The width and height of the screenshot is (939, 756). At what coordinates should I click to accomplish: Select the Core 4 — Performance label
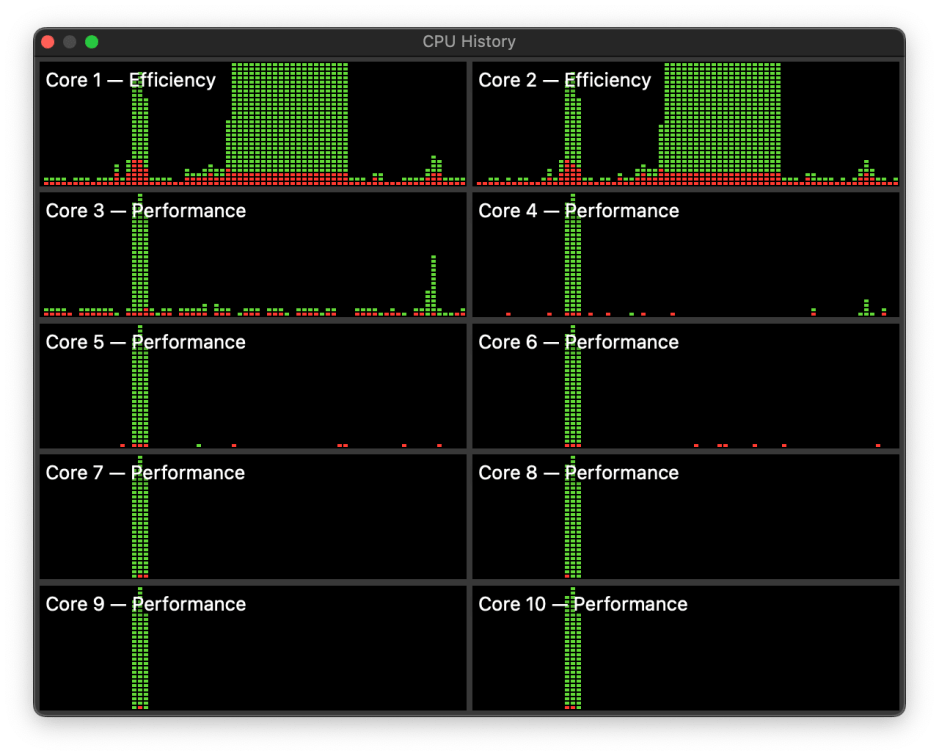578,211
